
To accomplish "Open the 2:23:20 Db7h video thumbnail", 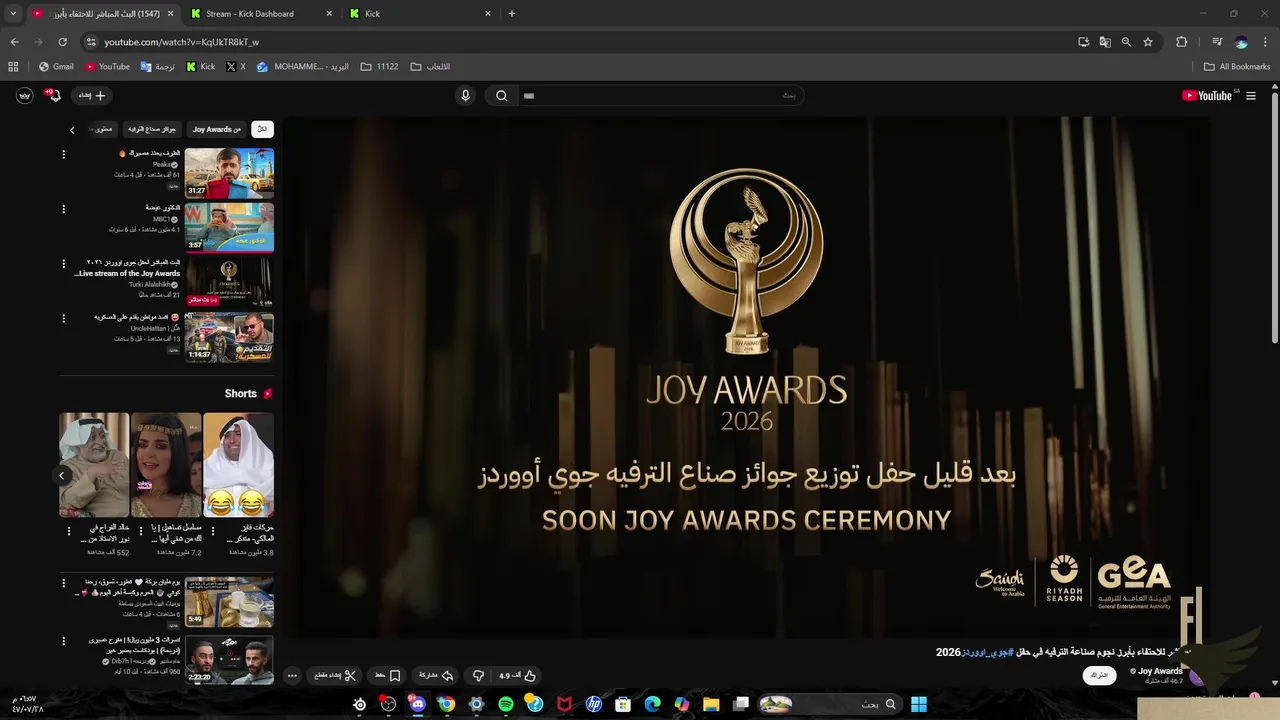I will pyautogui.click(x=229, y=659).
